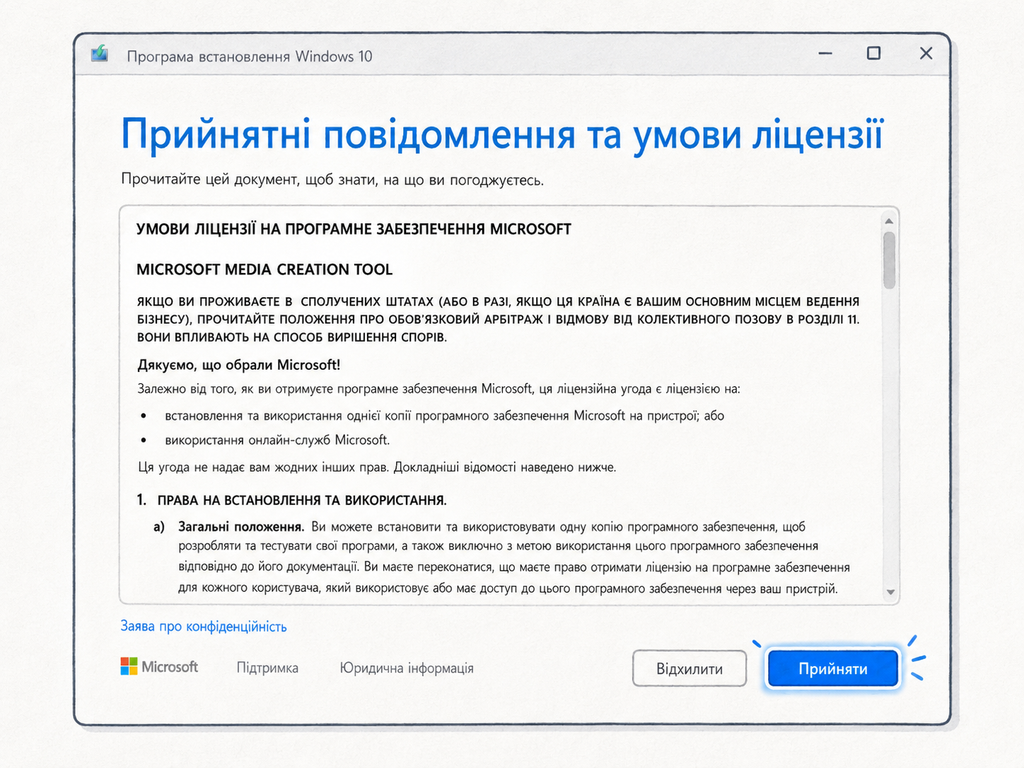Open the Заява про конфіденційність link
Image resolution: width=1024 pixels, height=768 pixels.
coord(203,626)
